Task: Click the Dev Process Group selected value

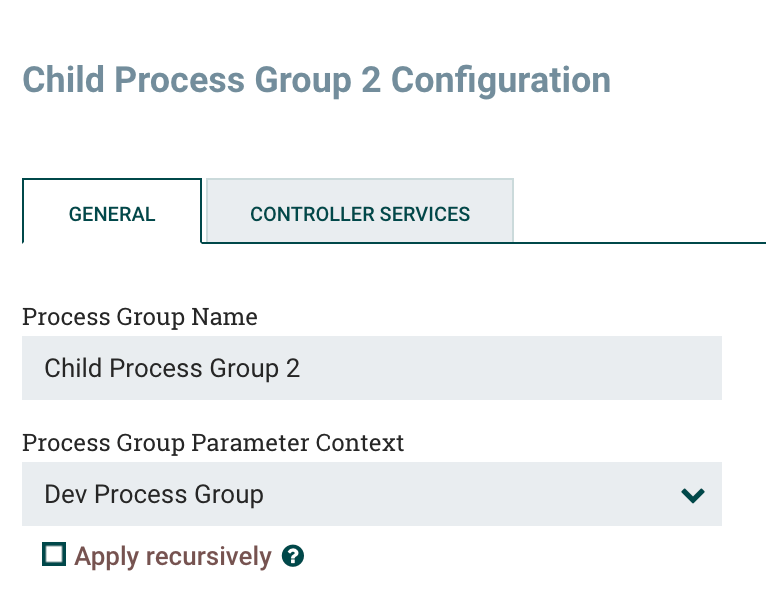Action: point(154,494)
